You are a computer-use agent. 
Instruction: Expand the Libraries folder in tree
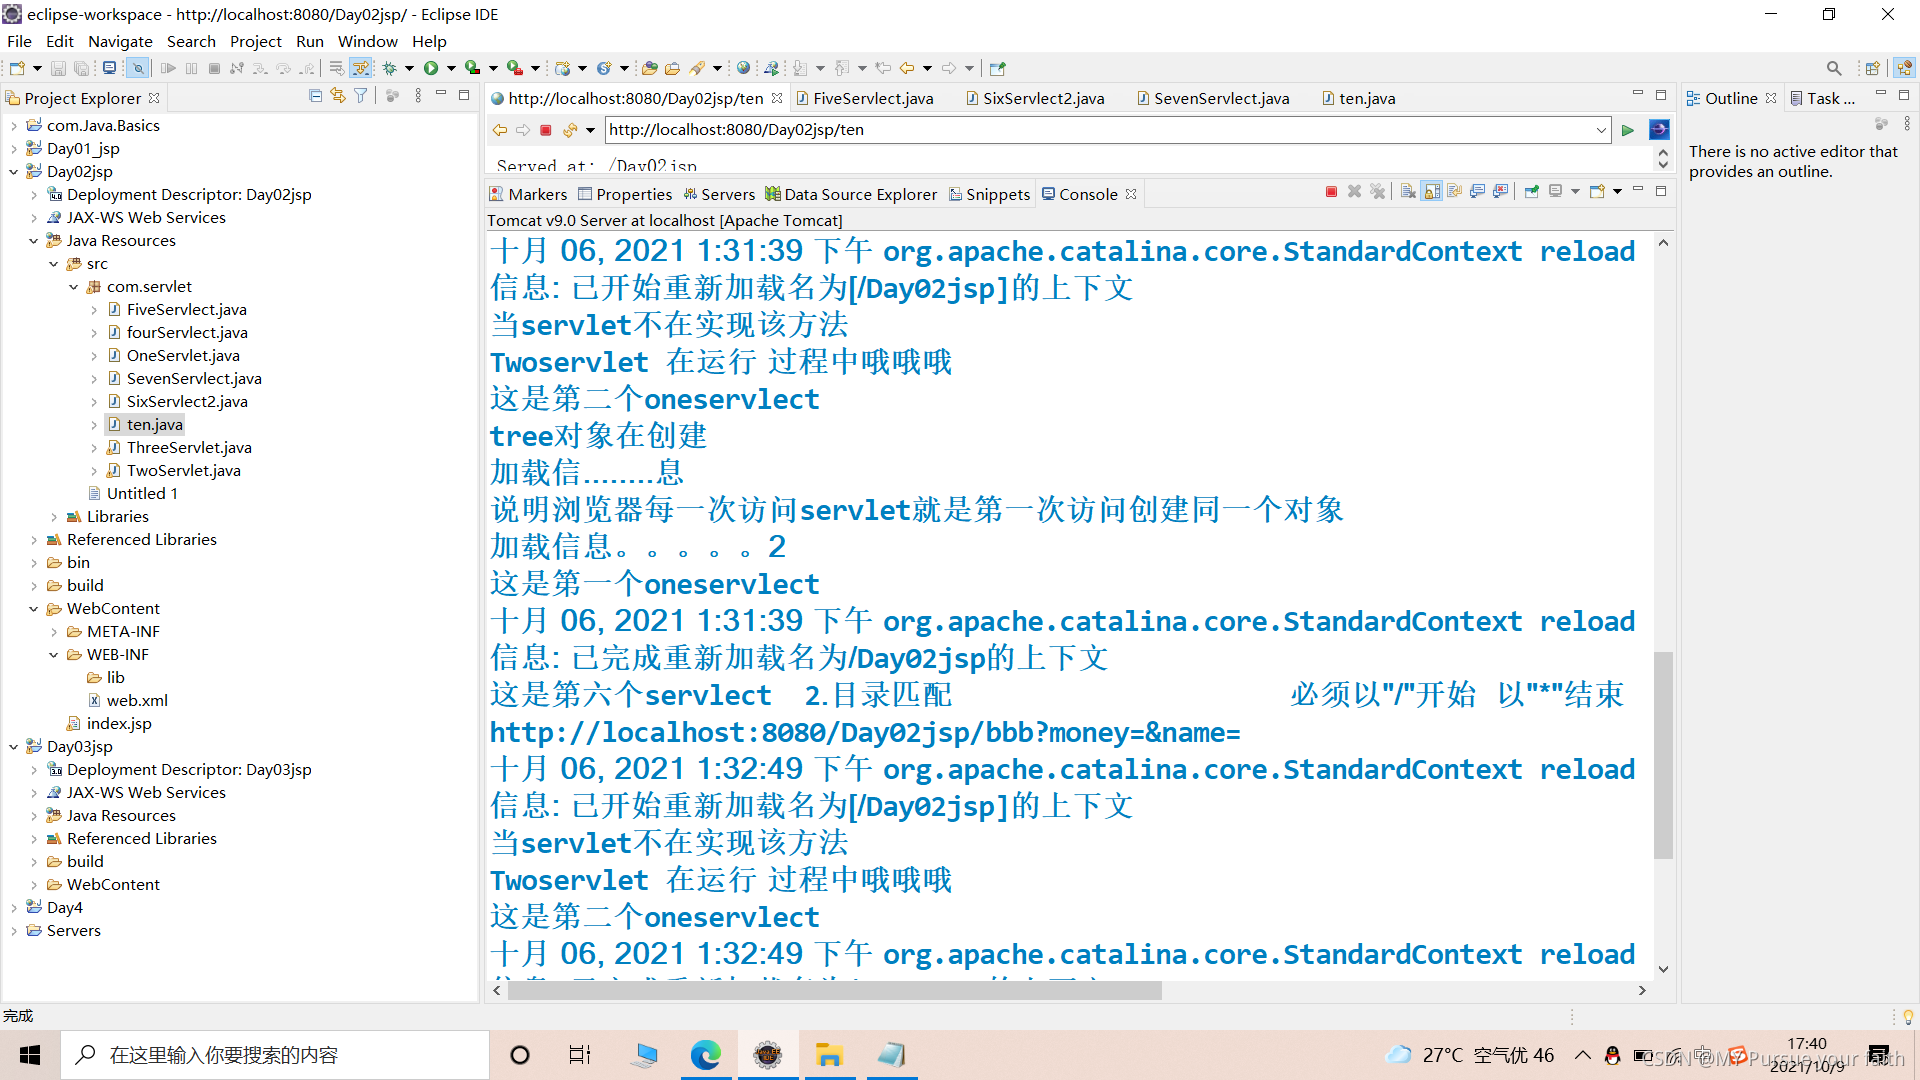coord(54,517)
